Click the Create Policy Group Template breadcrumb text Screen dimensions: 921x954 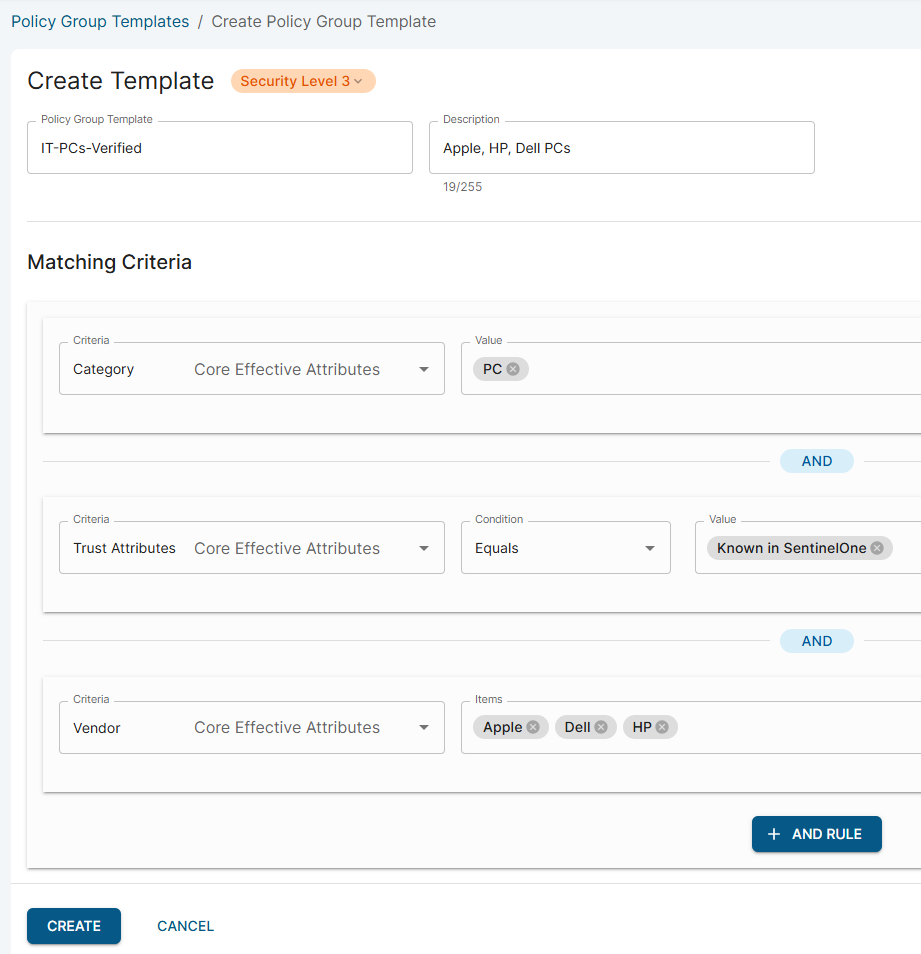coord(324,21)
